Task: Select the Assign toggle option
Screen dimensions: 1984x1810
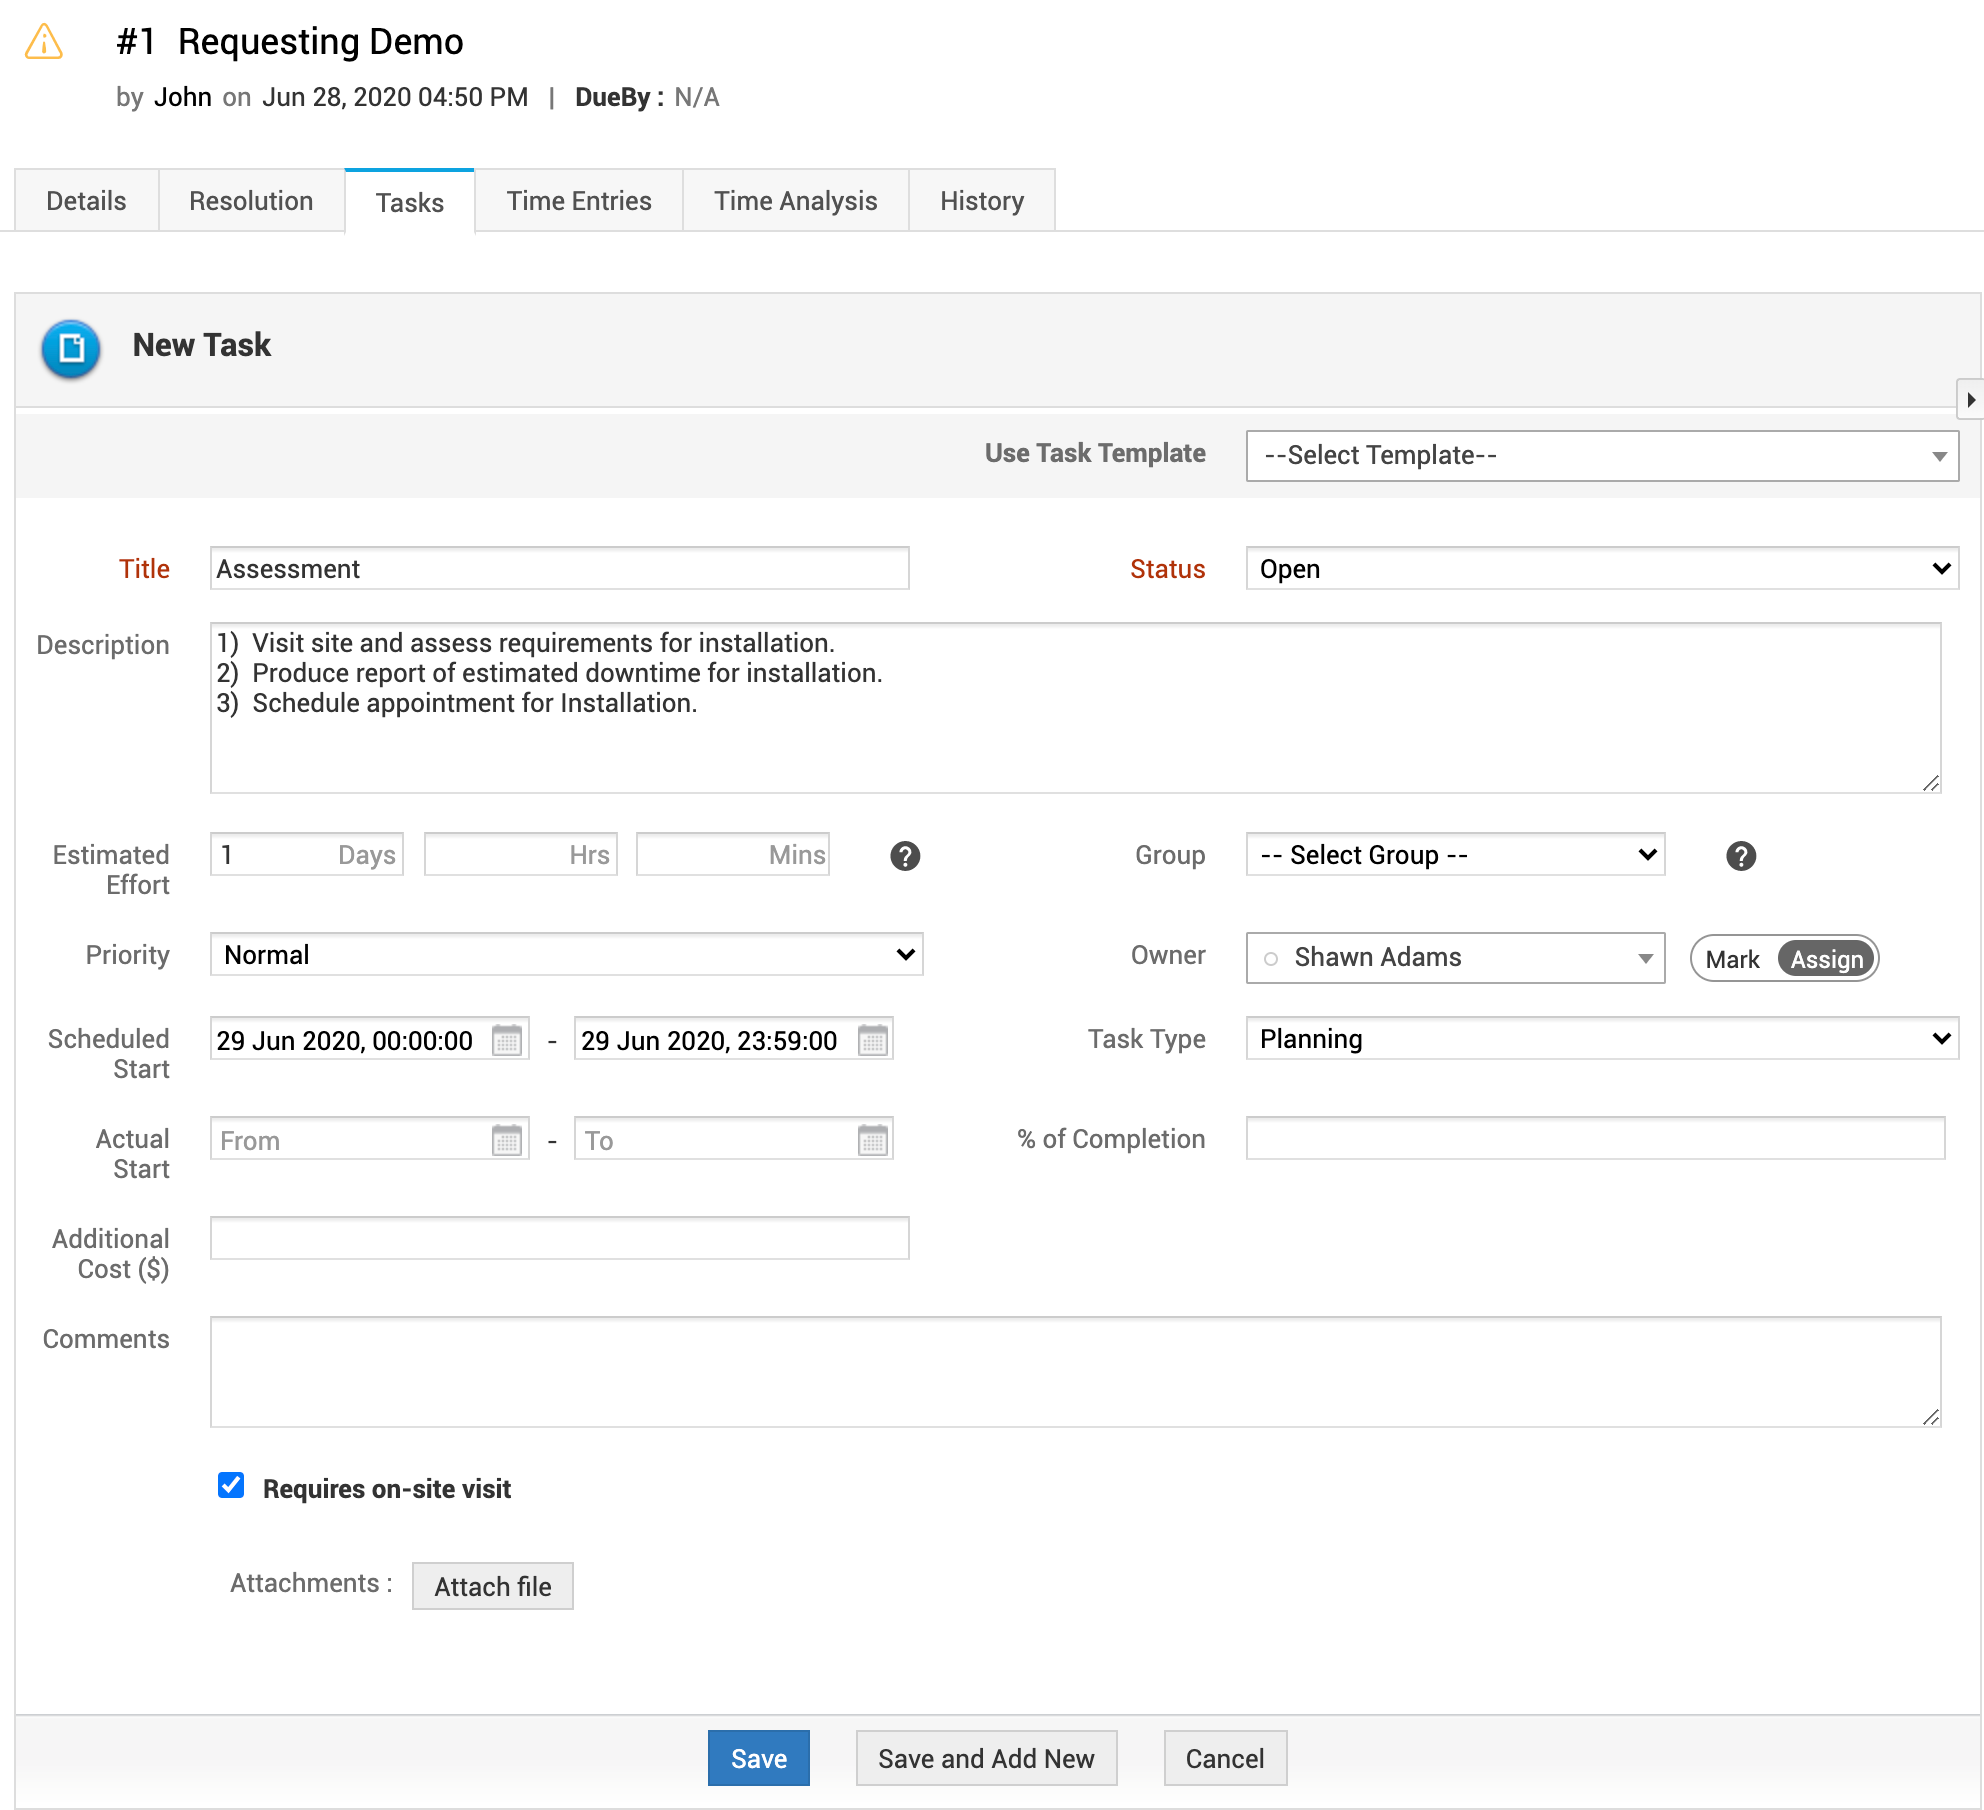Action: point(1826,959)
